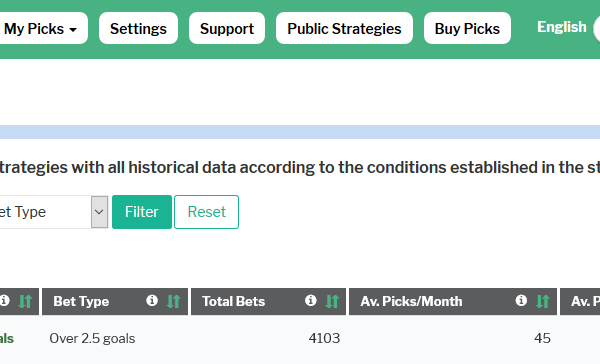
Task: Click the Total Bets column header
Action: click(233, 302)
